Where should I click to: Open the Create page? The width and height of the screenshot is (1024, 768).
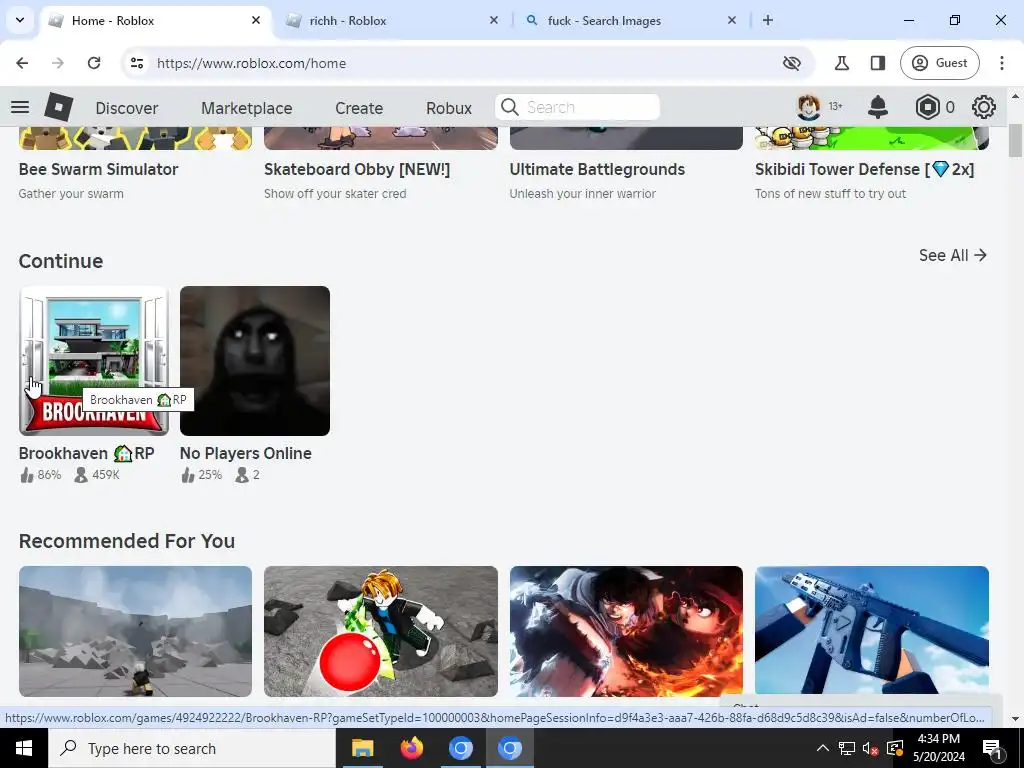(x=359, y=108)
